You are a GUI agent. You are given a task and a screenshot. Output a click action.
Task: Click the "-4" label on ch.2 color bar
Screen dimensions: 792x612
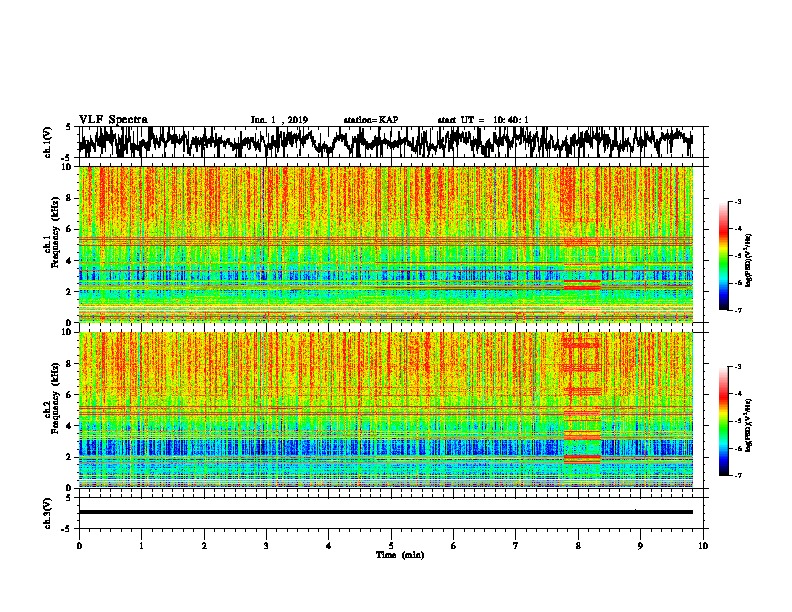pyautogui.click(x=737, y=394)
